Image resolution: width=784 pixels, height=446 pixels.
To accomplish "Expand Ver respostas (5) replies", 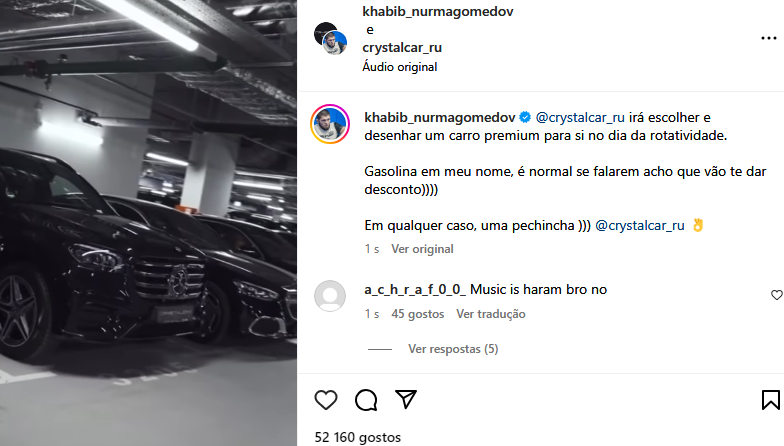I will tap(453, 349).
